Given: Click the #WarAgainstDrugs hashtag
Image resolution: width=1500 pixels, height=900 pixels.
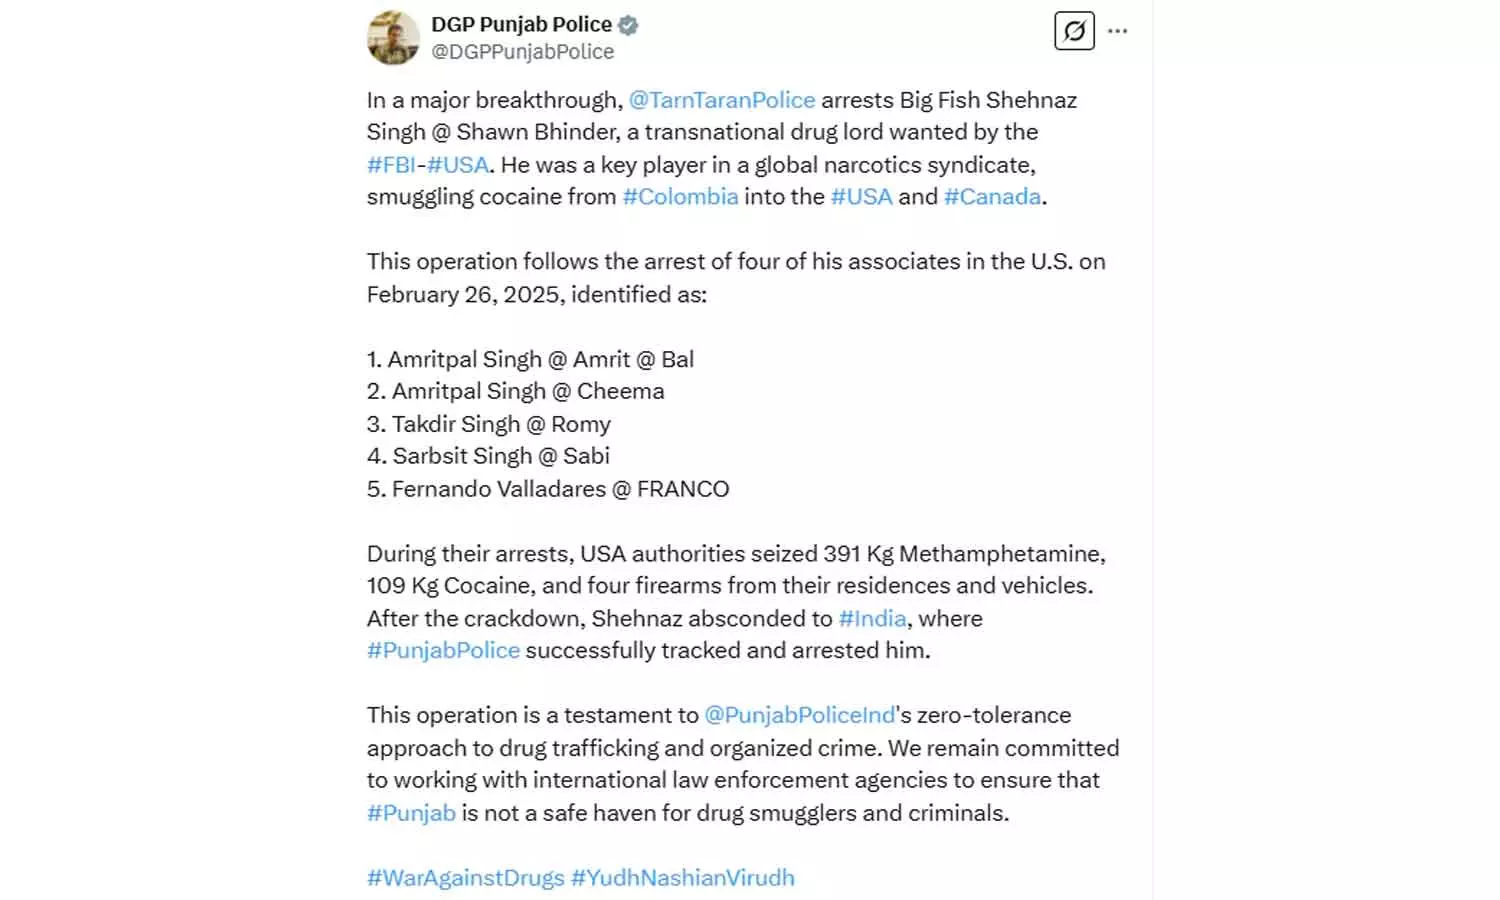Looking at the screenshot, I should pyautogui.click(x=465, y=878).
